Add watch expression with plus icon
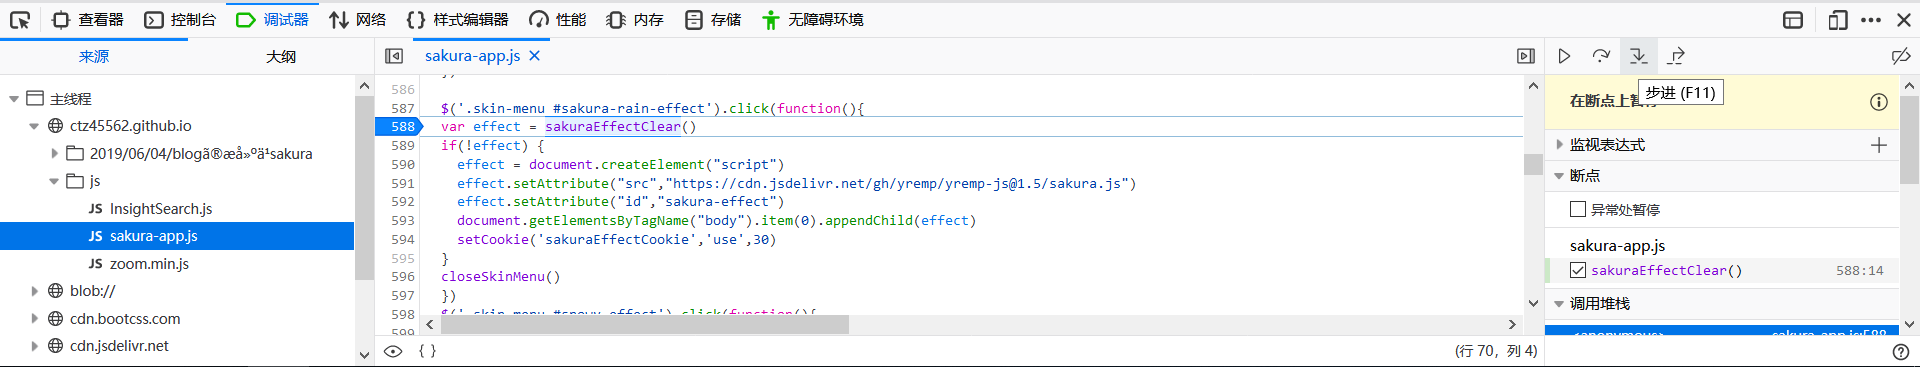This screenshot has width=1920, height=367. coord(1879,145)
